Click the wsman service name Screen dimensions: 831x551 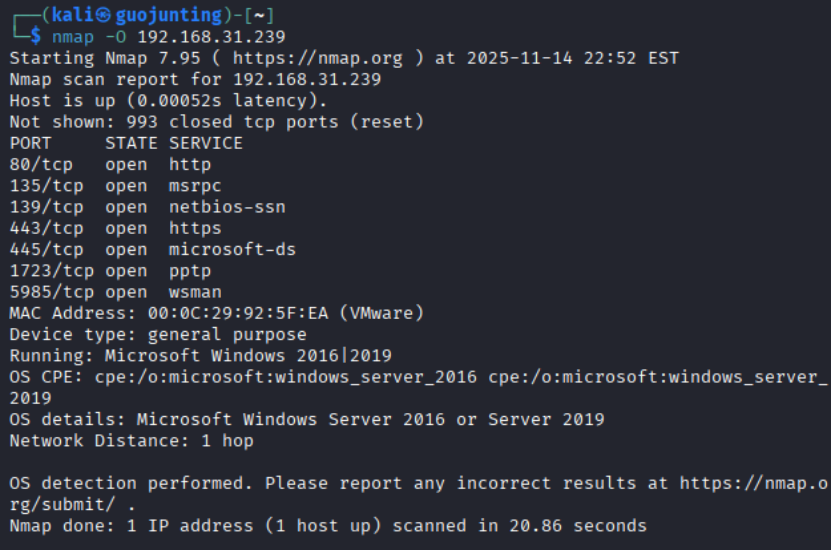pos(195,292)
